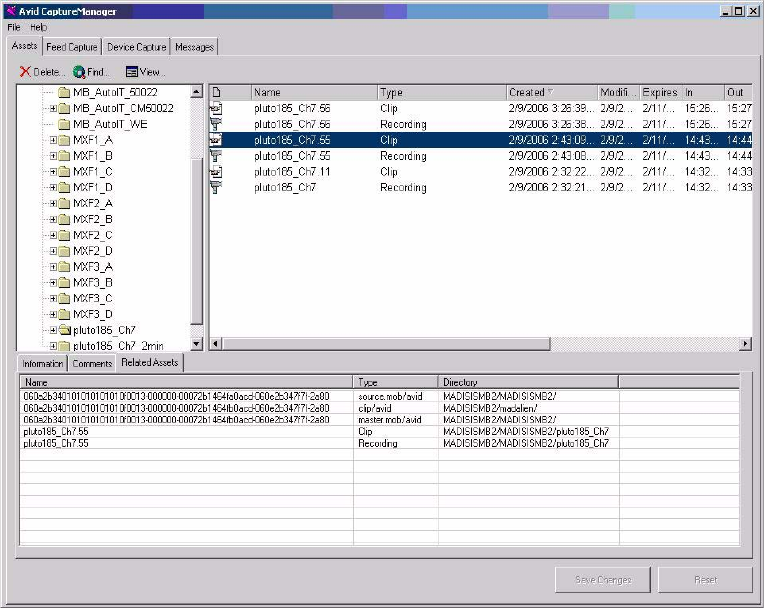Open the File menu
The height and width of the screenshot is (608, 764).
tap(14, 27)
